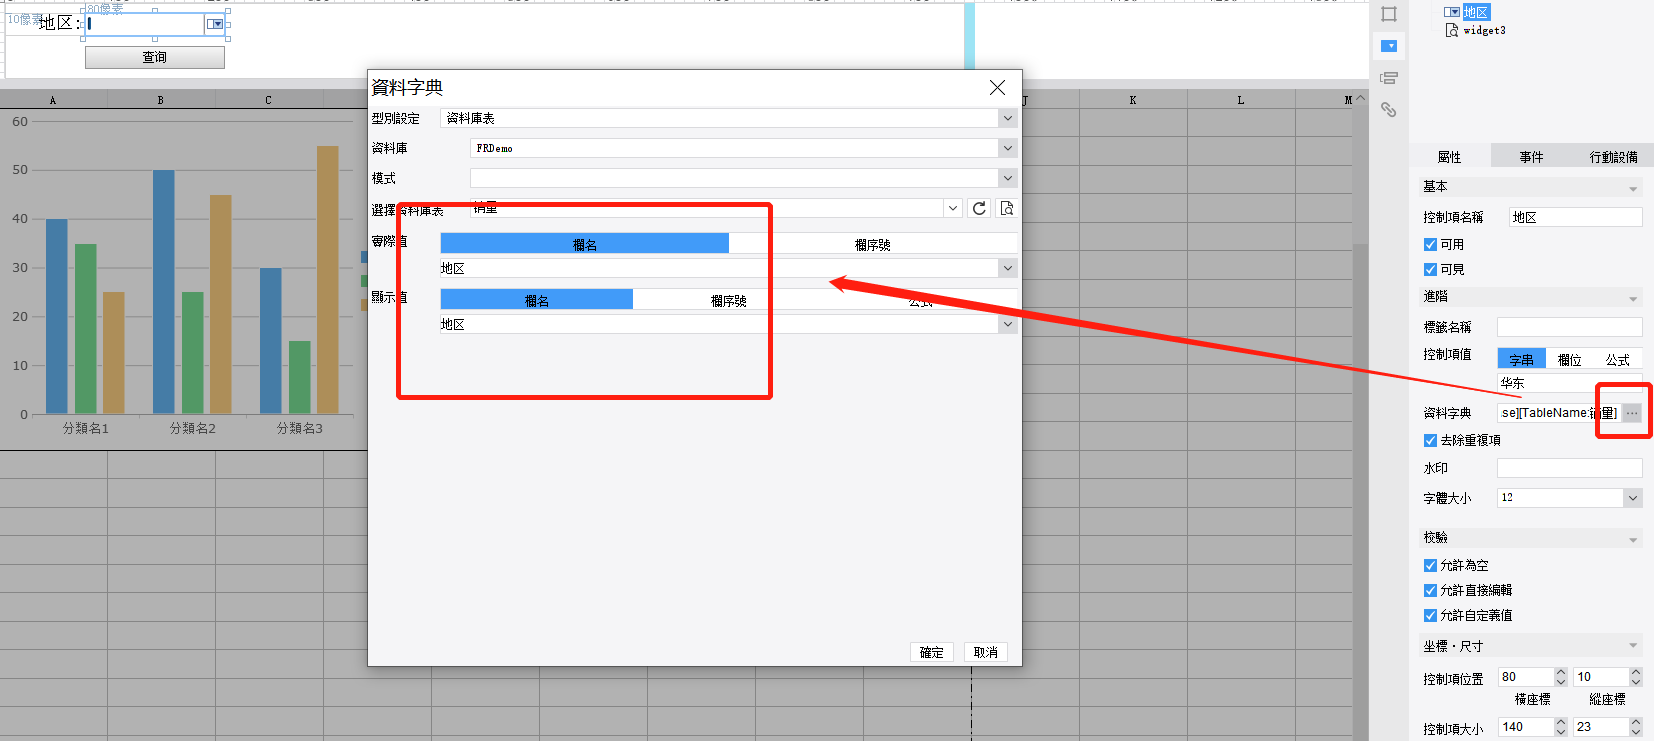Viewport: 1654px width, 741px height.
Task: Toggle the 允許直接編輯 checkbox
Action: click(1430, 590)
